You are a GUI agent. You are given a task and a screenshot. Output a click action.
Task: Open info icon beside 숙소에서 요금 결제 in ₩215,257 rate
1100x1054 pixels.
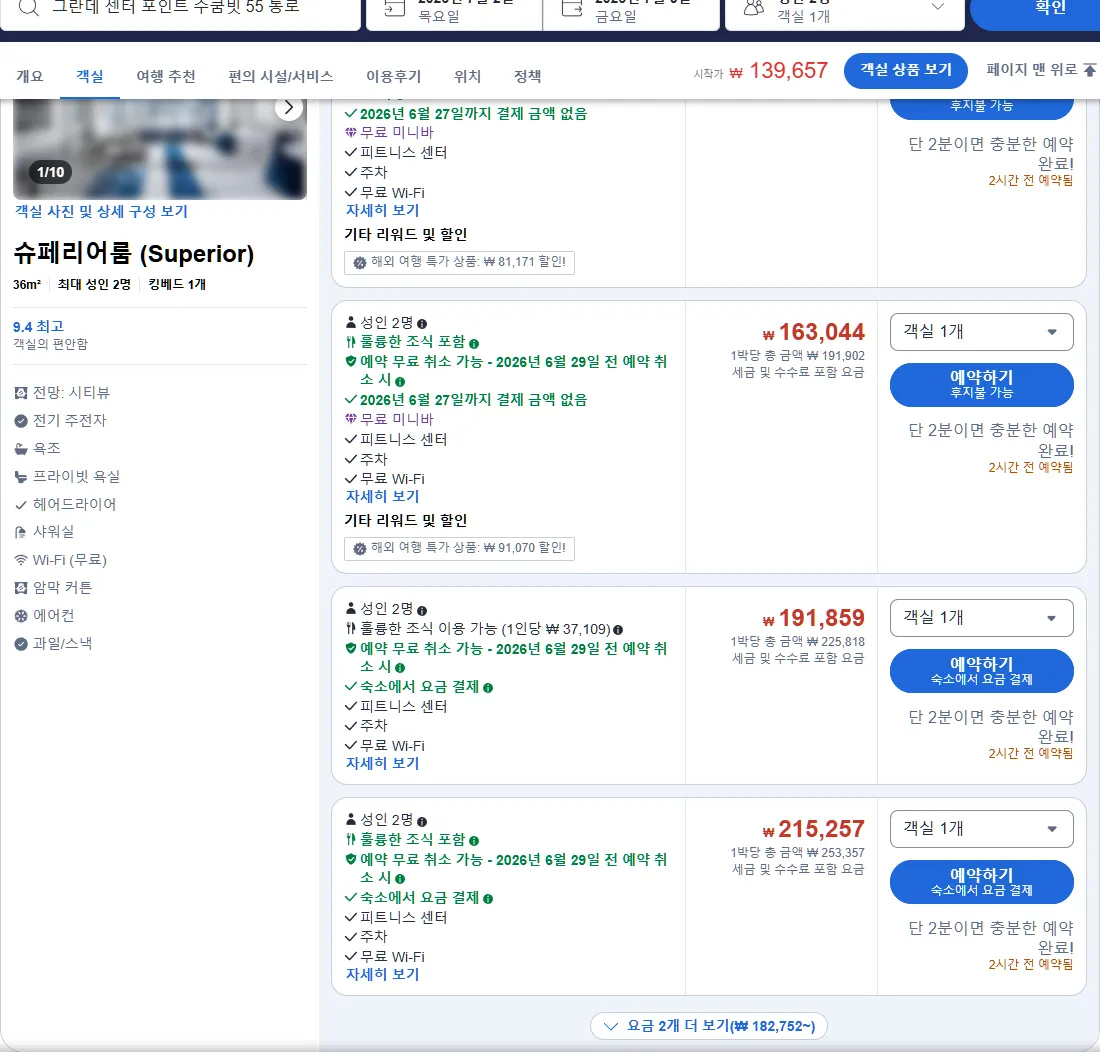[x=488, y=899]
